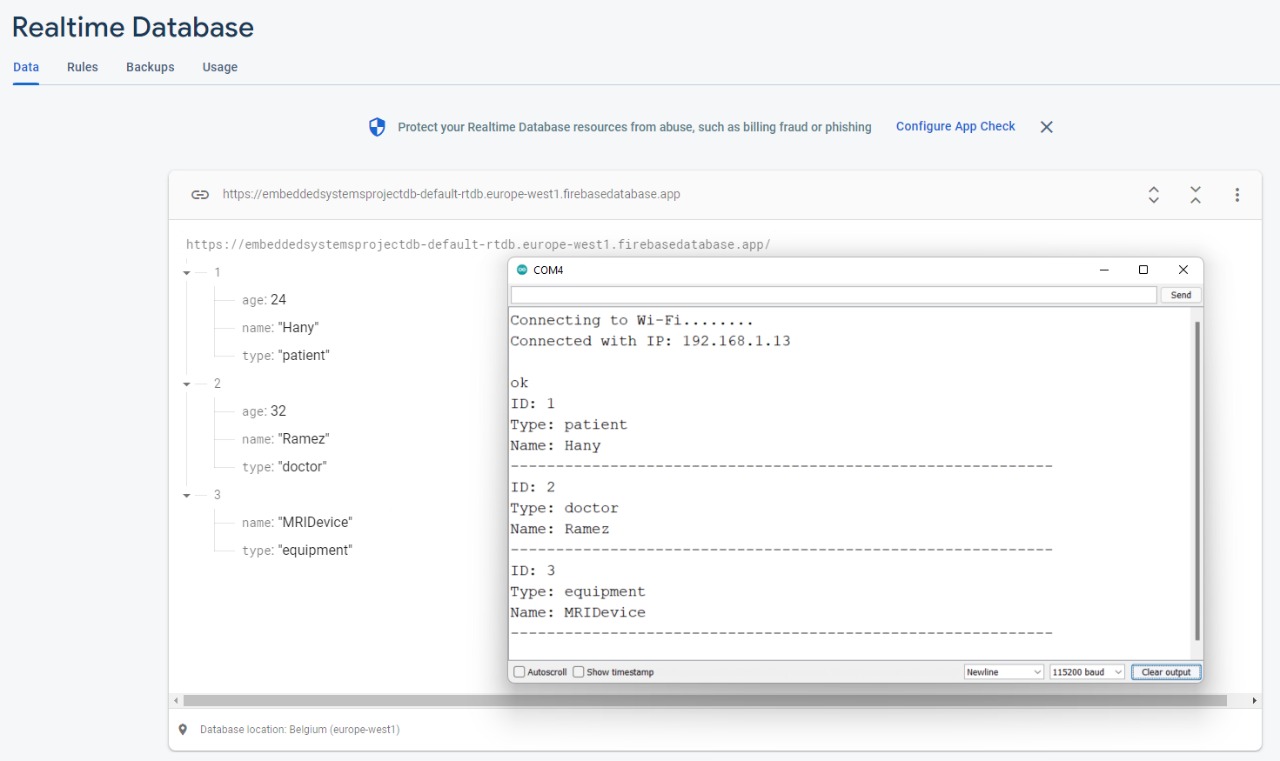Collapse database node 3
The image size is (1280, 761).
pyautogui.click(x=186, y=495)
